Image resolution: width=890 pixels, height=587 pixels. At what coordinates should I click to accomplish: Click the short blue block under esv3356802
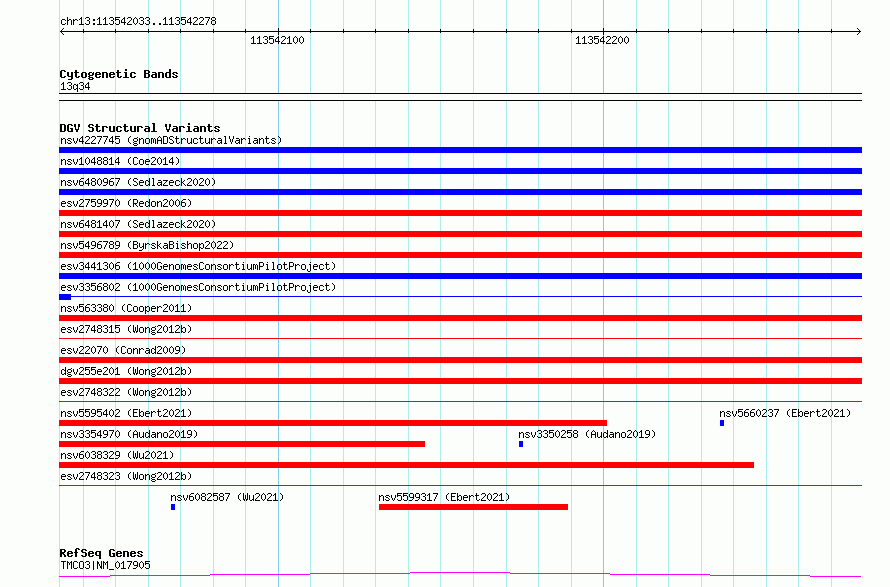click(x=65, y=297)
